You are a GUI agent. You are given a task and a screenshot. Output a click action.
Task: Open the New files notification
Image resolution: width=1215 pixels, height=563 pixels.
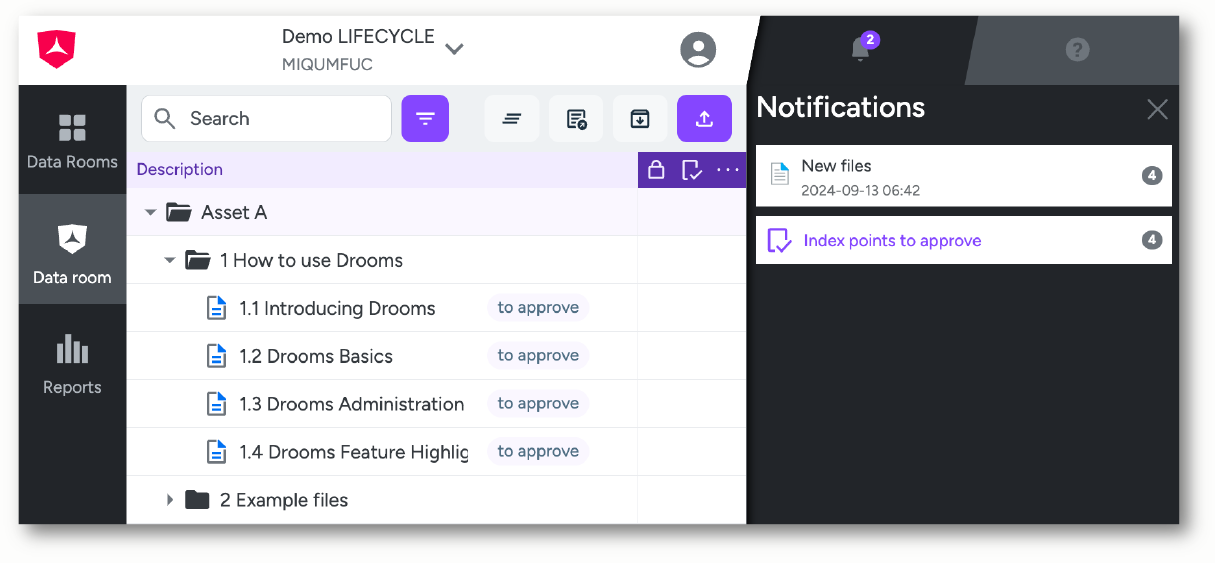tap(964, 176)
